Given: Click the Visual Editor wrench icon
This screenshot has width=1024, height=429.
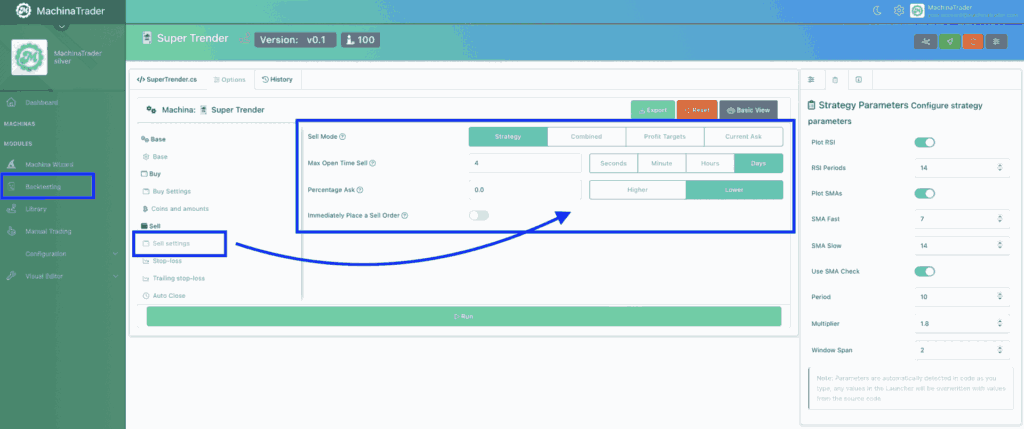Looking at the screenshot, I should click(10, 276).
